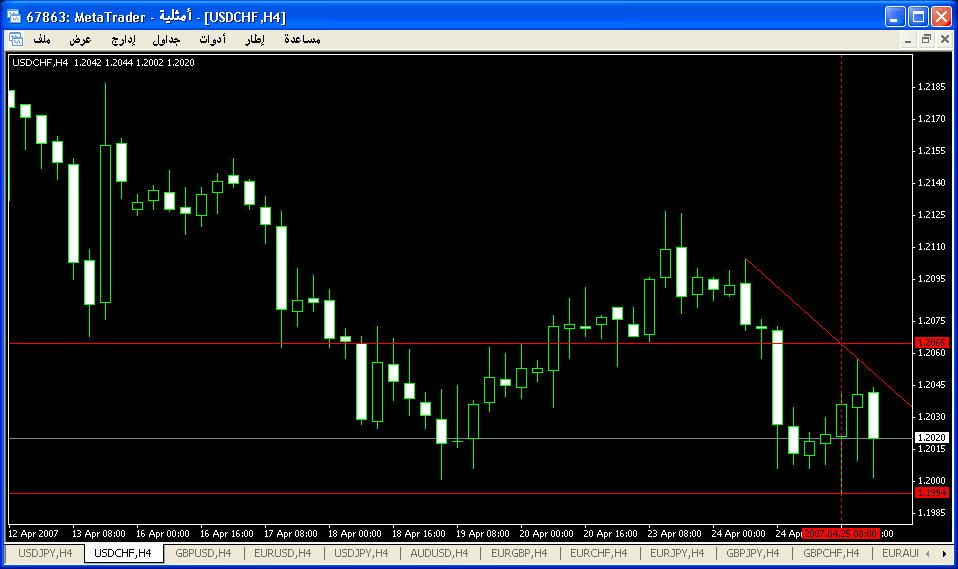This screenshot has height=569, width=958.
Task: Select the USDCHF,H4 chart tab
Action: tap(123, 553)
